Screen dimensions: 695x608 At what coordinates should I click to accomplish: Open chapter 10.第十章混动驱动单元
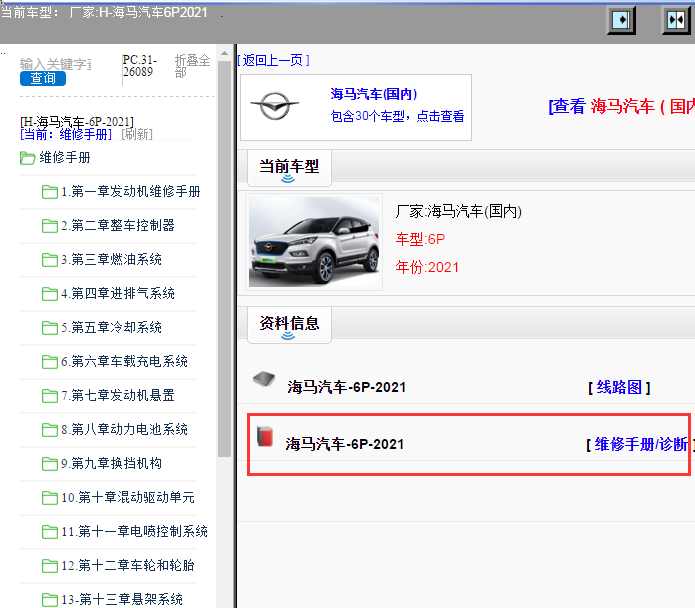tap(128, 498)
